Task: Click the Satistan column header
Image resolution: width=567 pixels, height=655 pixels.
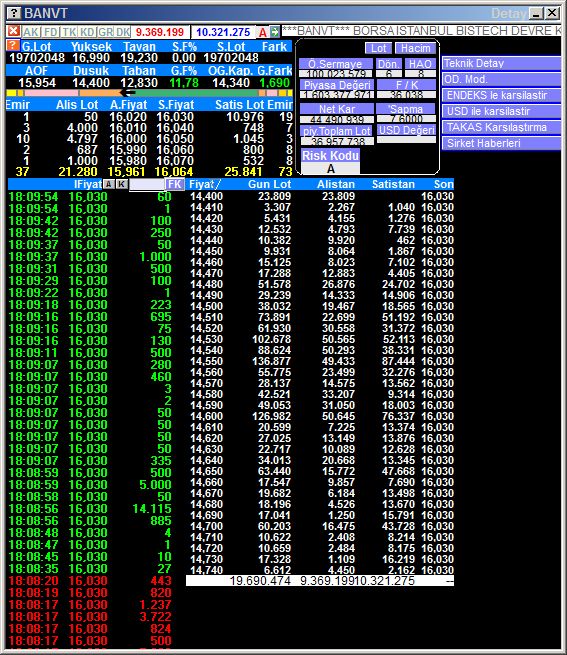Action: (x=393, y=184)
